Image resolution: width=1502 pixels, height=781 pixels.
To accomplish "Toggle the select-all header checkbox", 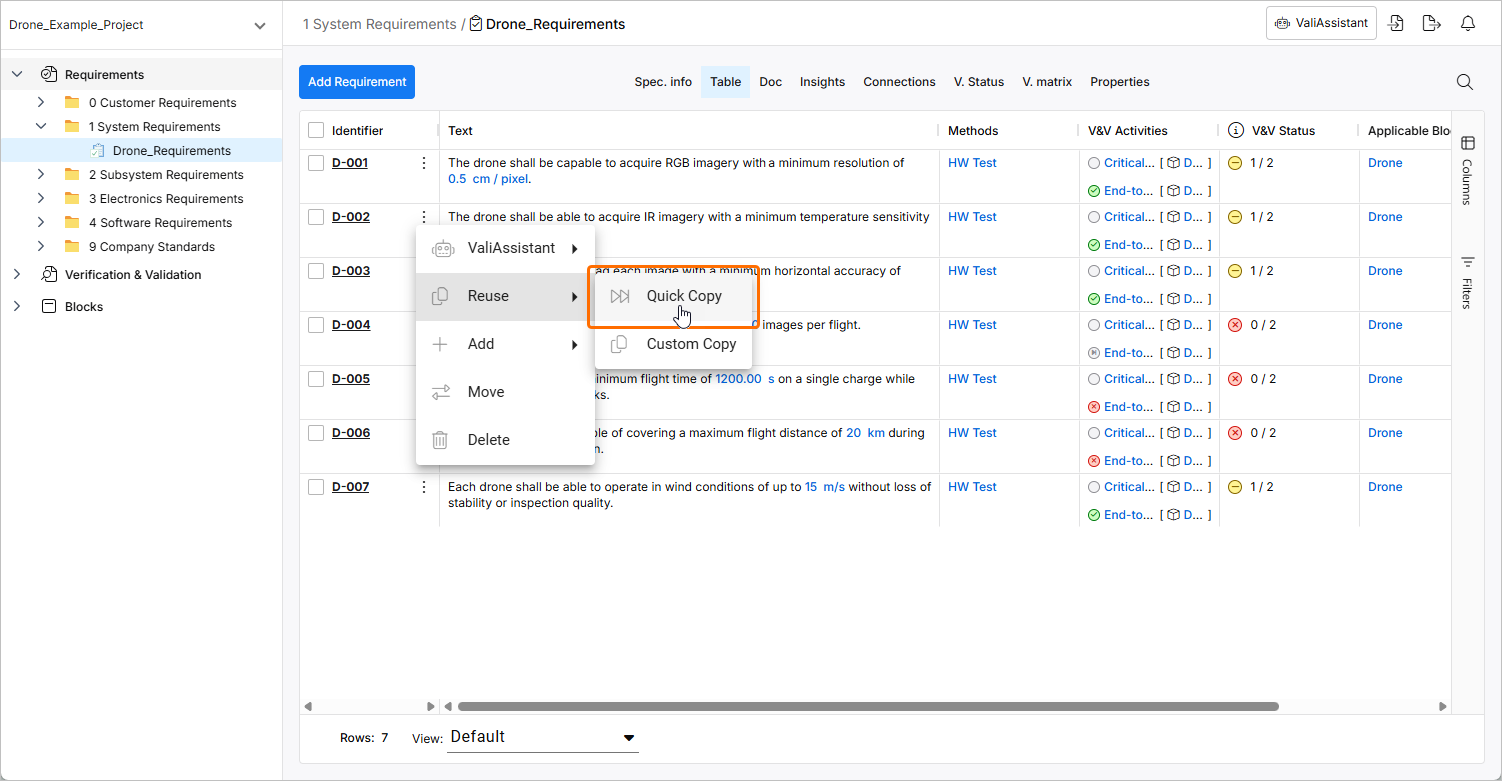I will click(x=316, y=131).
